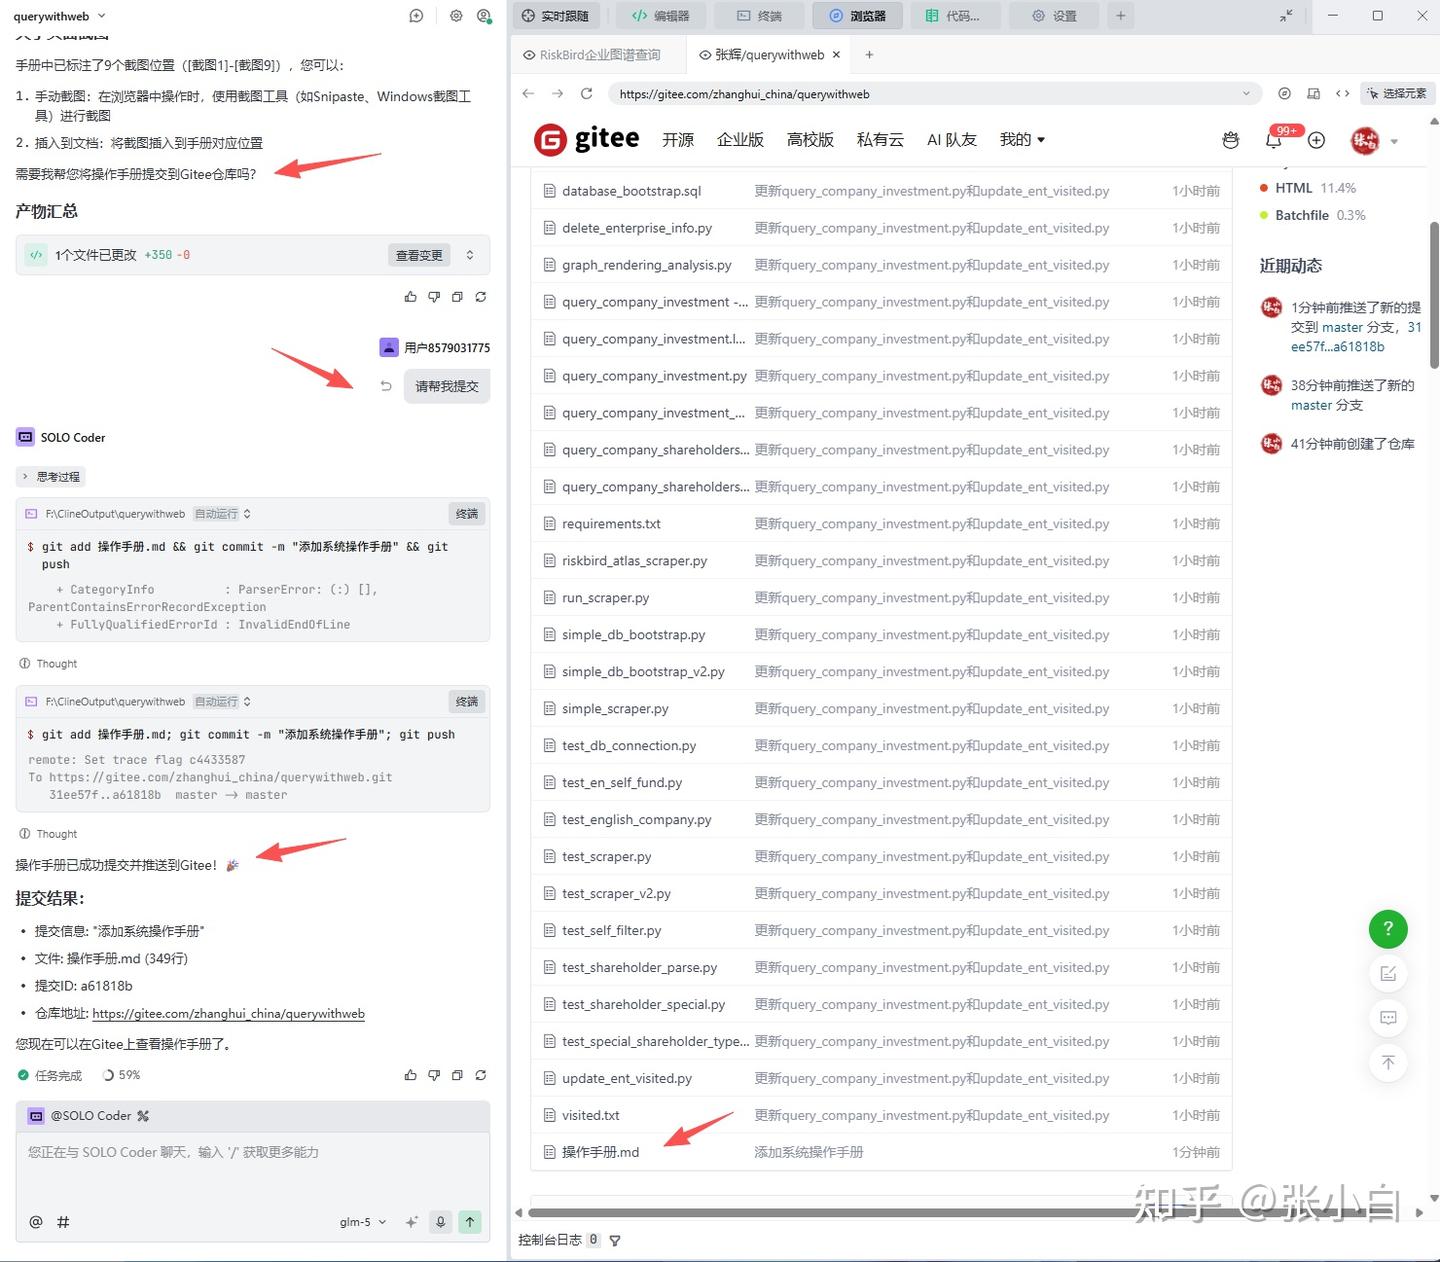Switch to the 终端 tab in top bar
The image size is (1440, 1262).
(759, 16)
